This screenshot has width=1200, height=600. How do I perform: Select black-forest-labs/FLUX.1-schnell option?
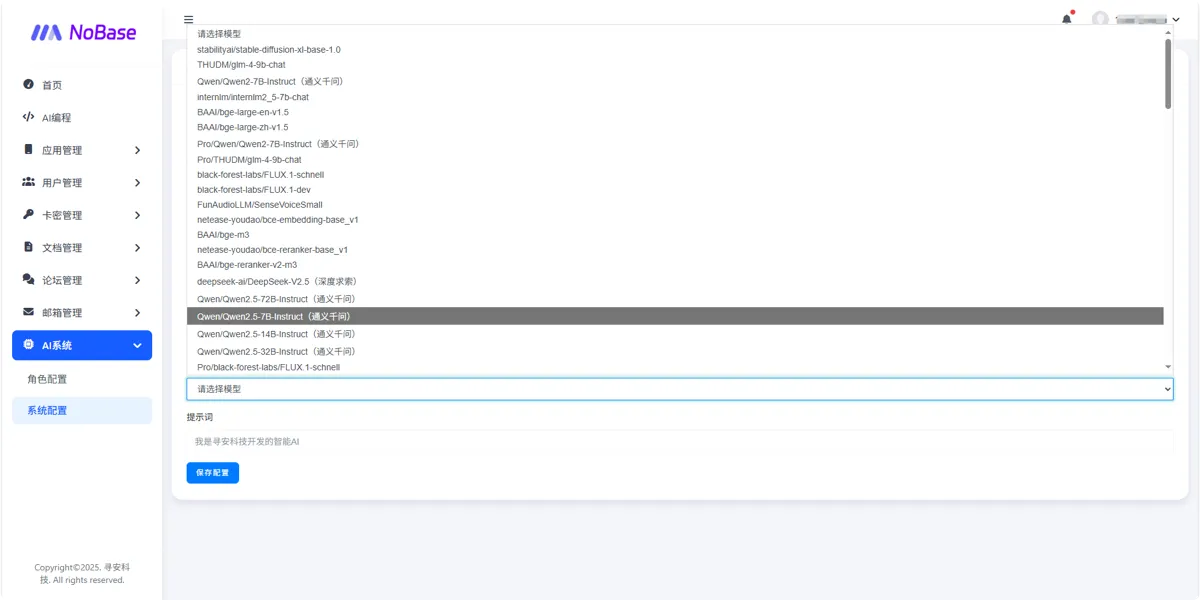pyautogui.click(x=675, y=174)
